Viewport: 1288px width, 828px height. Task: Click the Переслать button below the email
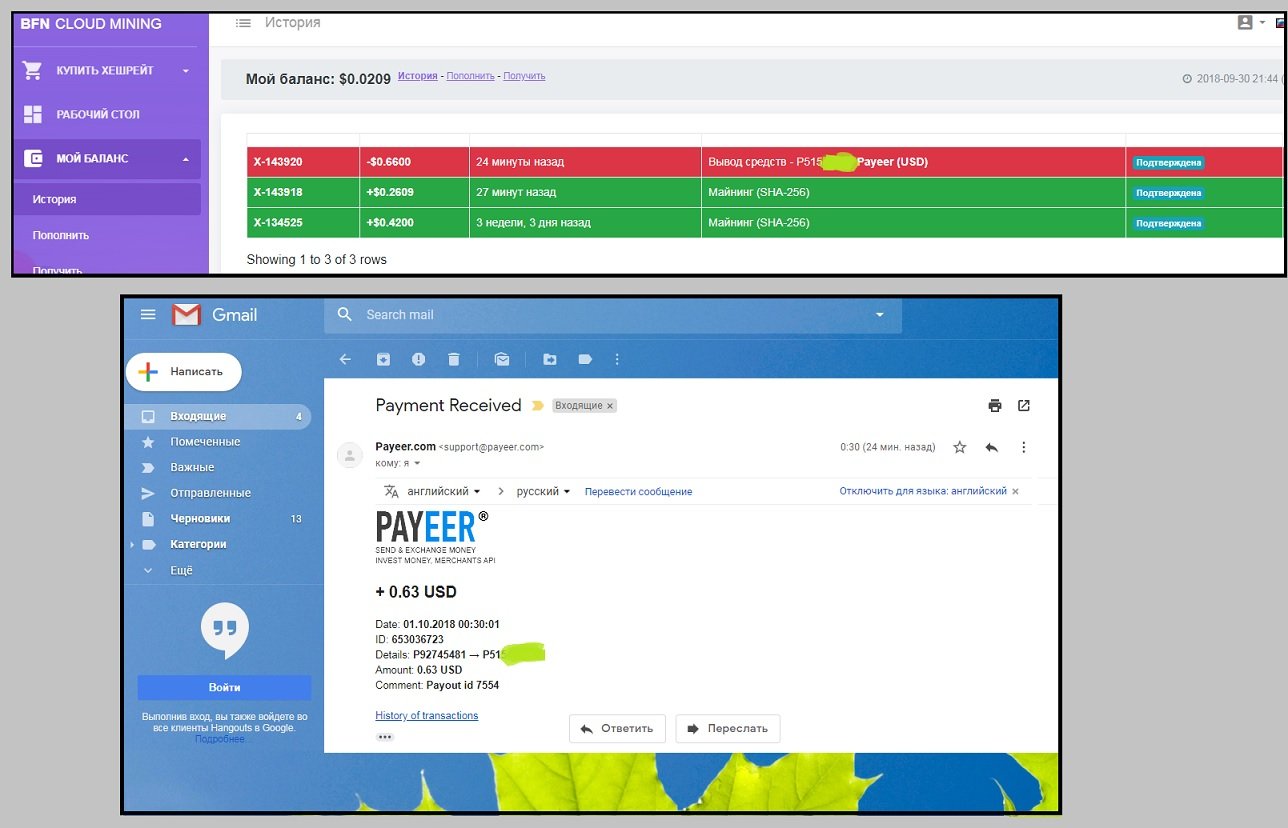(728, 728)
